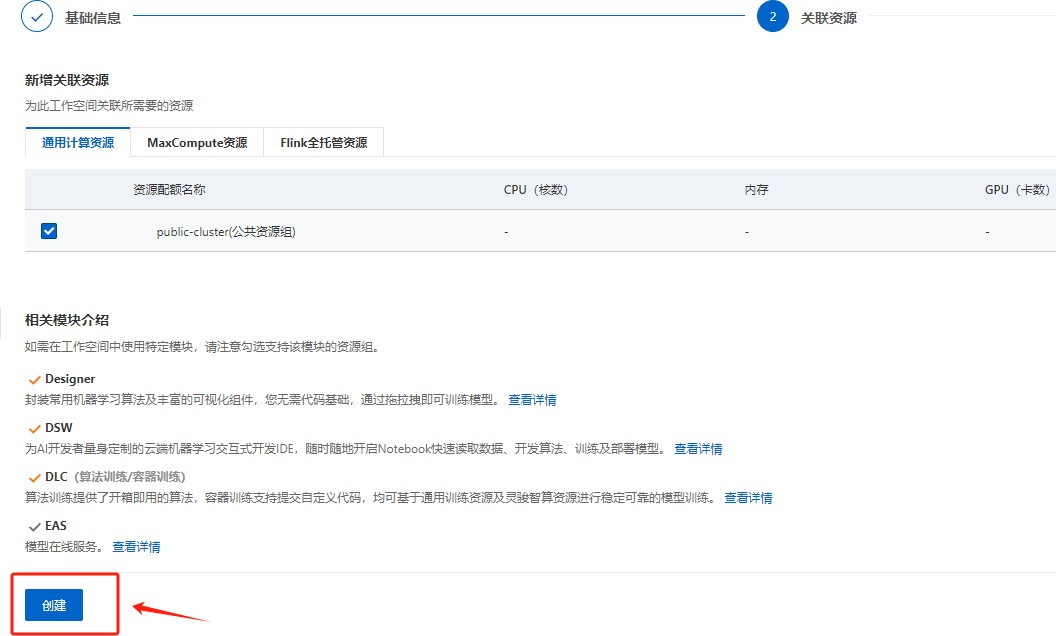Viewport: 1056px width, 636px height.
Task: Select the 通用计算资源 tab
Action: (78, 143)
